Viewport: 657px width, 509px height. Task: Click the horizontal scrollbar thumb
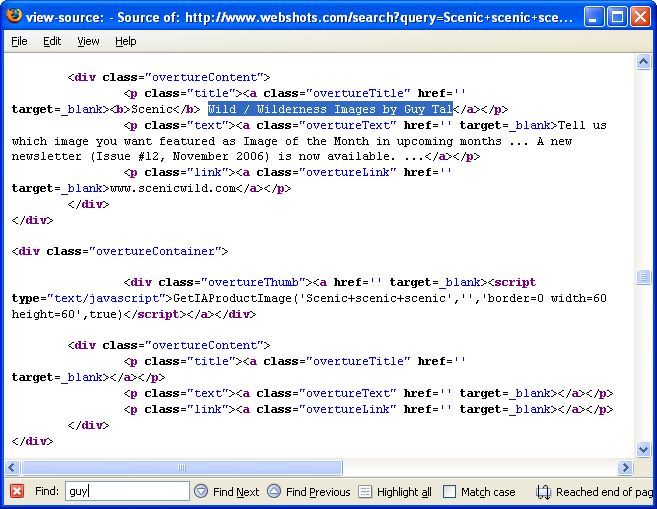pos(182,467)
